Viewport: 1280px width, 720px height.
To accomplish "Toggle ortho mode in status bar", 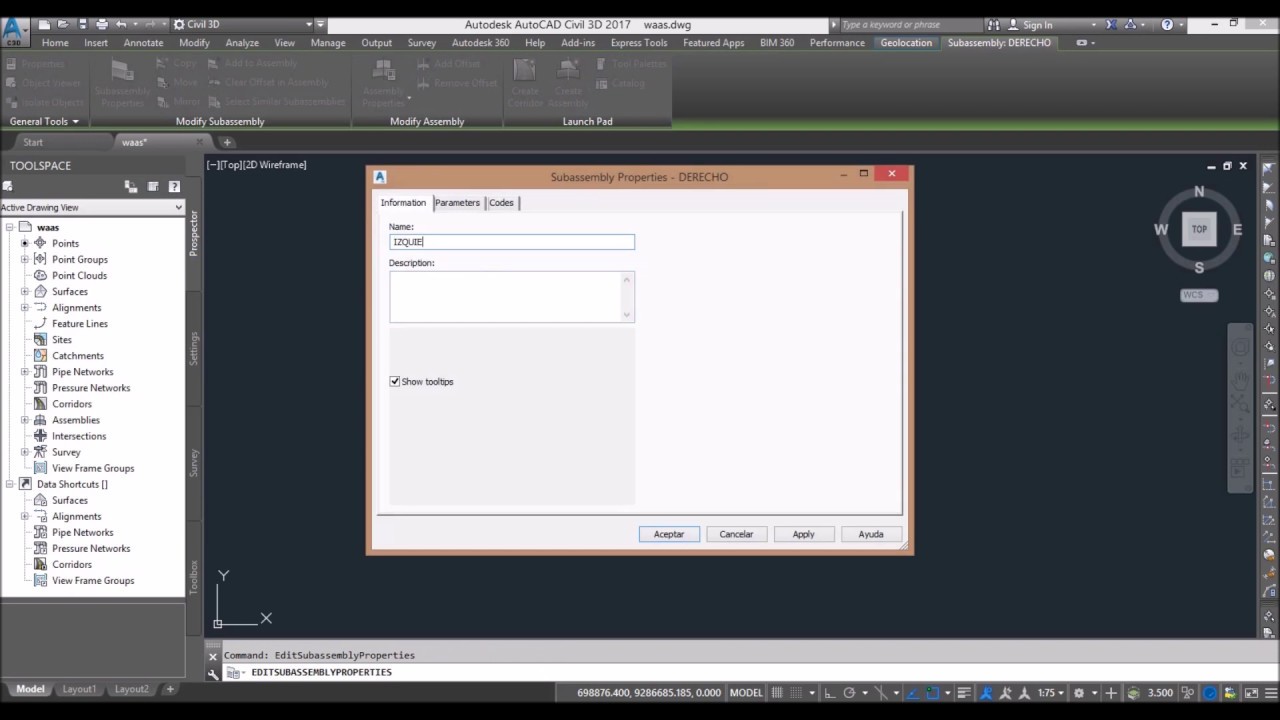I will pos(830,693).
